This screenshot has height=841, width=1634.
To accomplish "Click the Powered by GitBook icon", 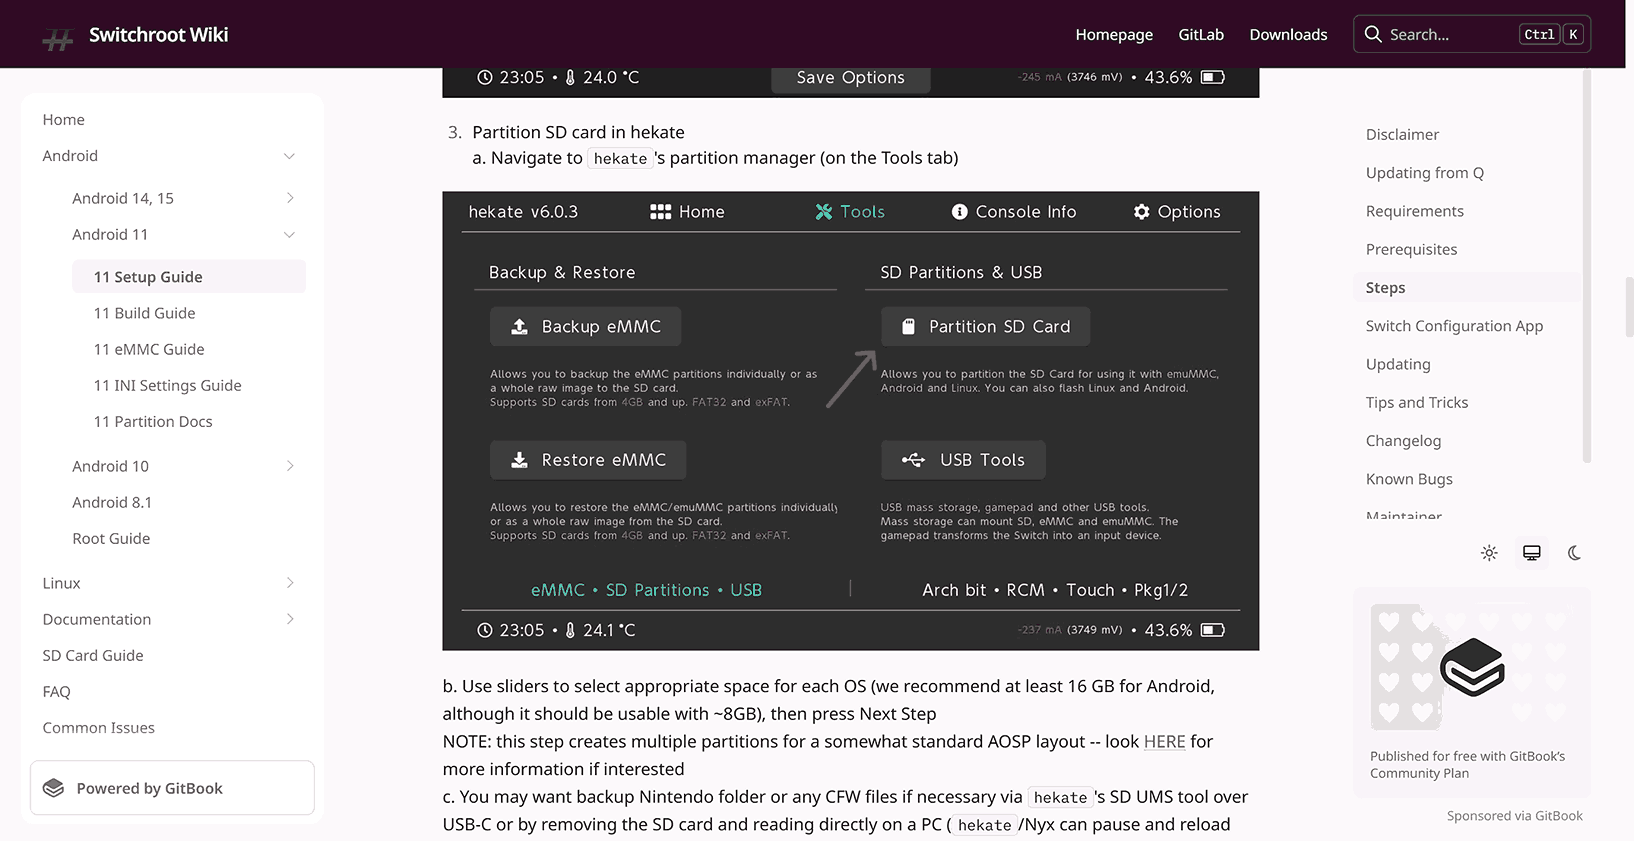I will click(x=54, y=788).
